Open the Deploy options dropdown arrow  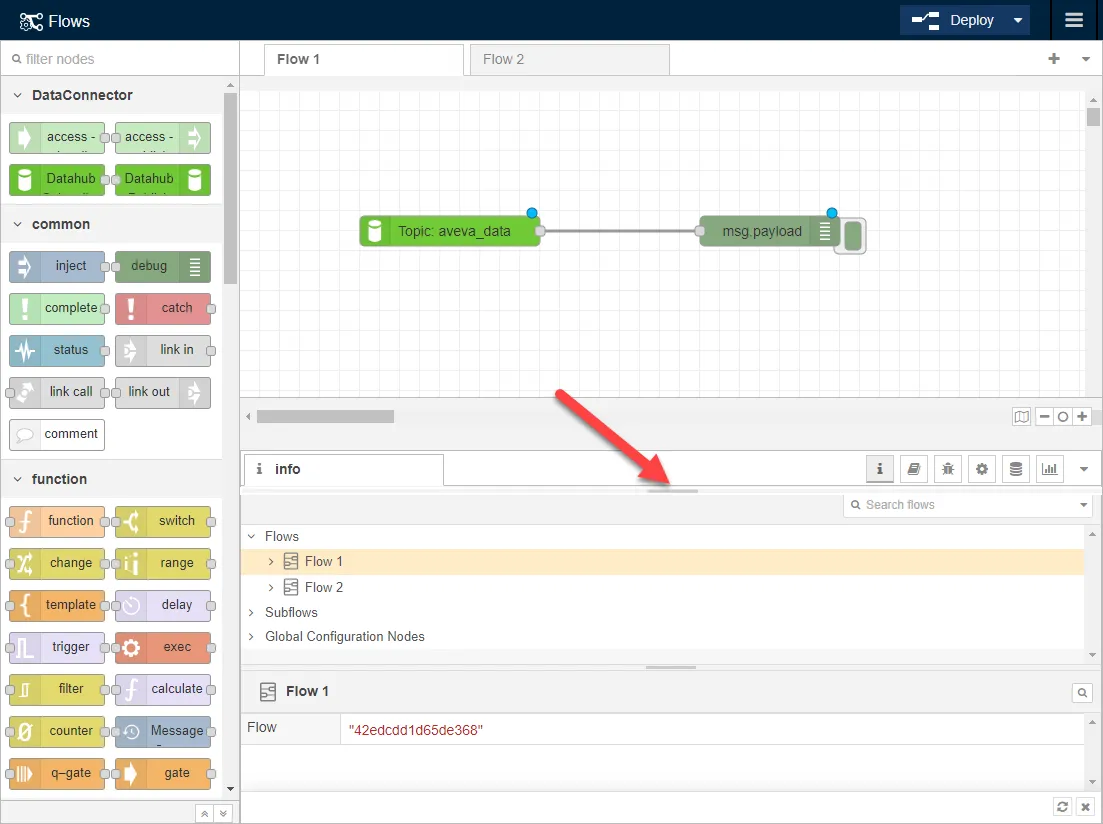click(x=1017, y=20)
